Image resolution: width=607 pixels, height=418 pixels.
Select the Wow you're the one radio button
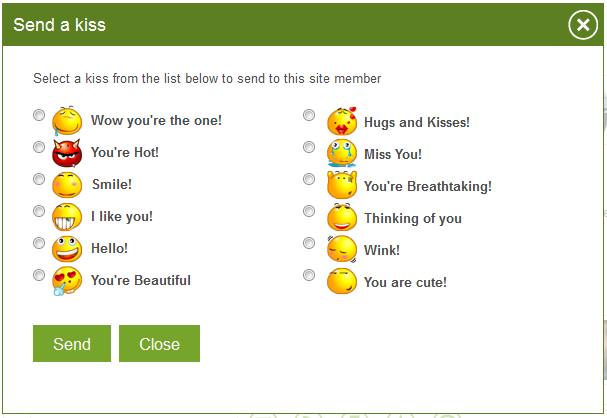tap(39, 115)
